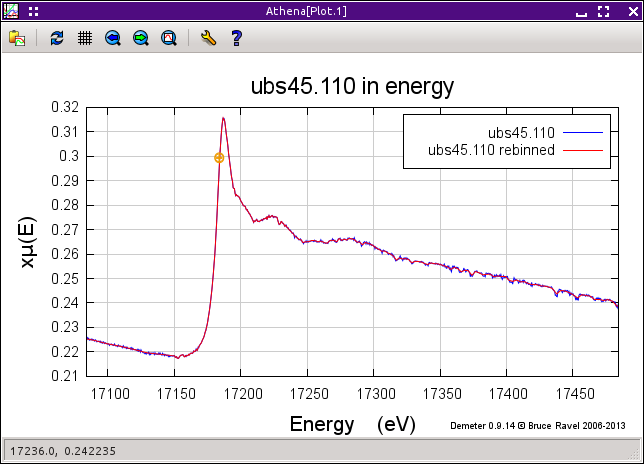This screenshot has width=644, height=464.
Task: Minimize the Athena plot window
Action: click(581, 12)
